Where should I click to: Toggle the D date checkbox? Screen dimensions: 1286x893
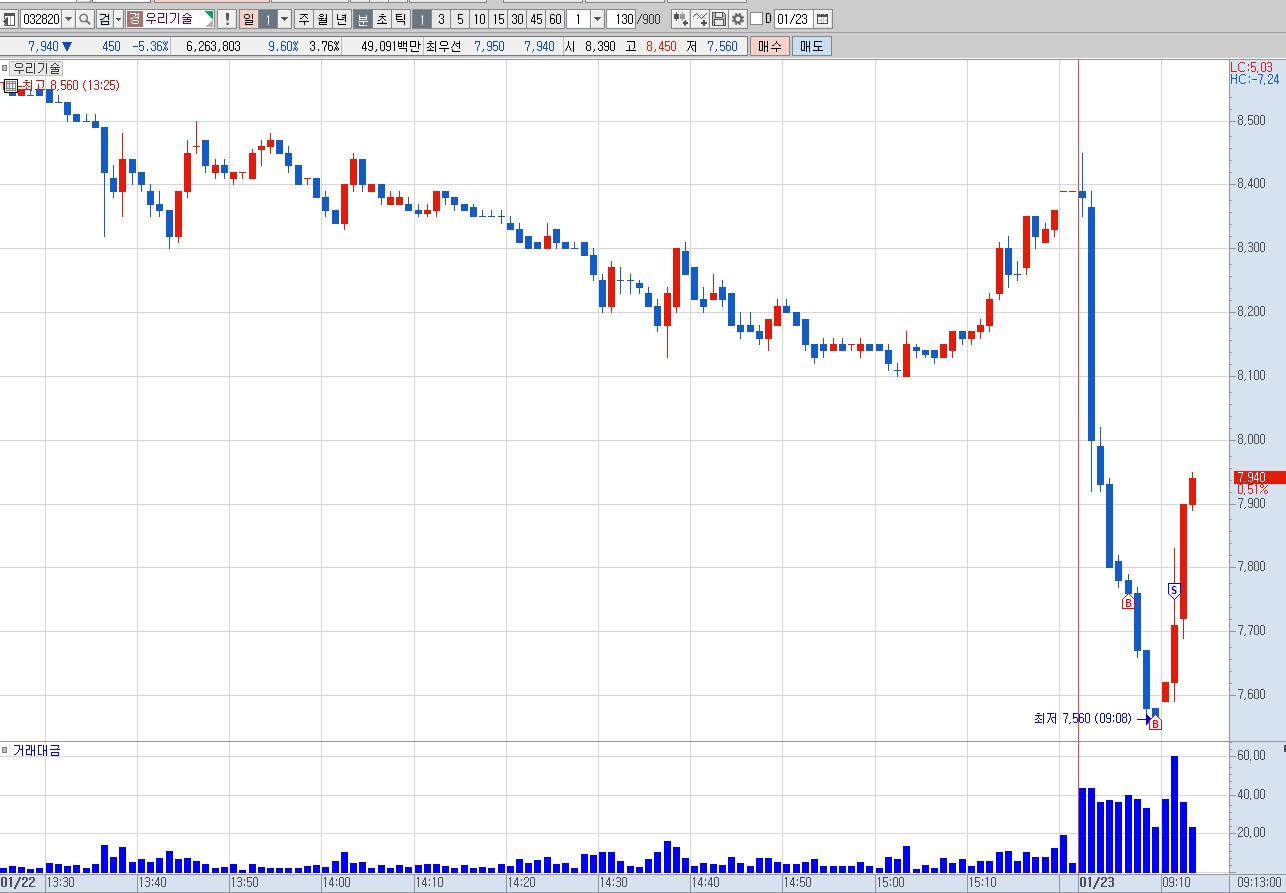(756, 19)
